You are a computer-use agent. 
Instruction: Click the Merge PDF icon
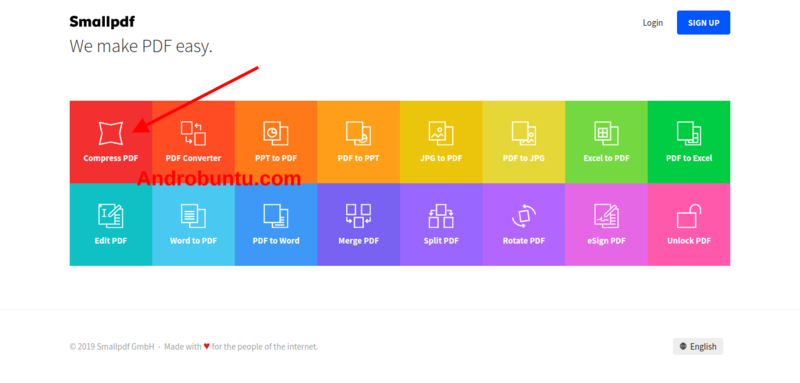click(359, 216)
